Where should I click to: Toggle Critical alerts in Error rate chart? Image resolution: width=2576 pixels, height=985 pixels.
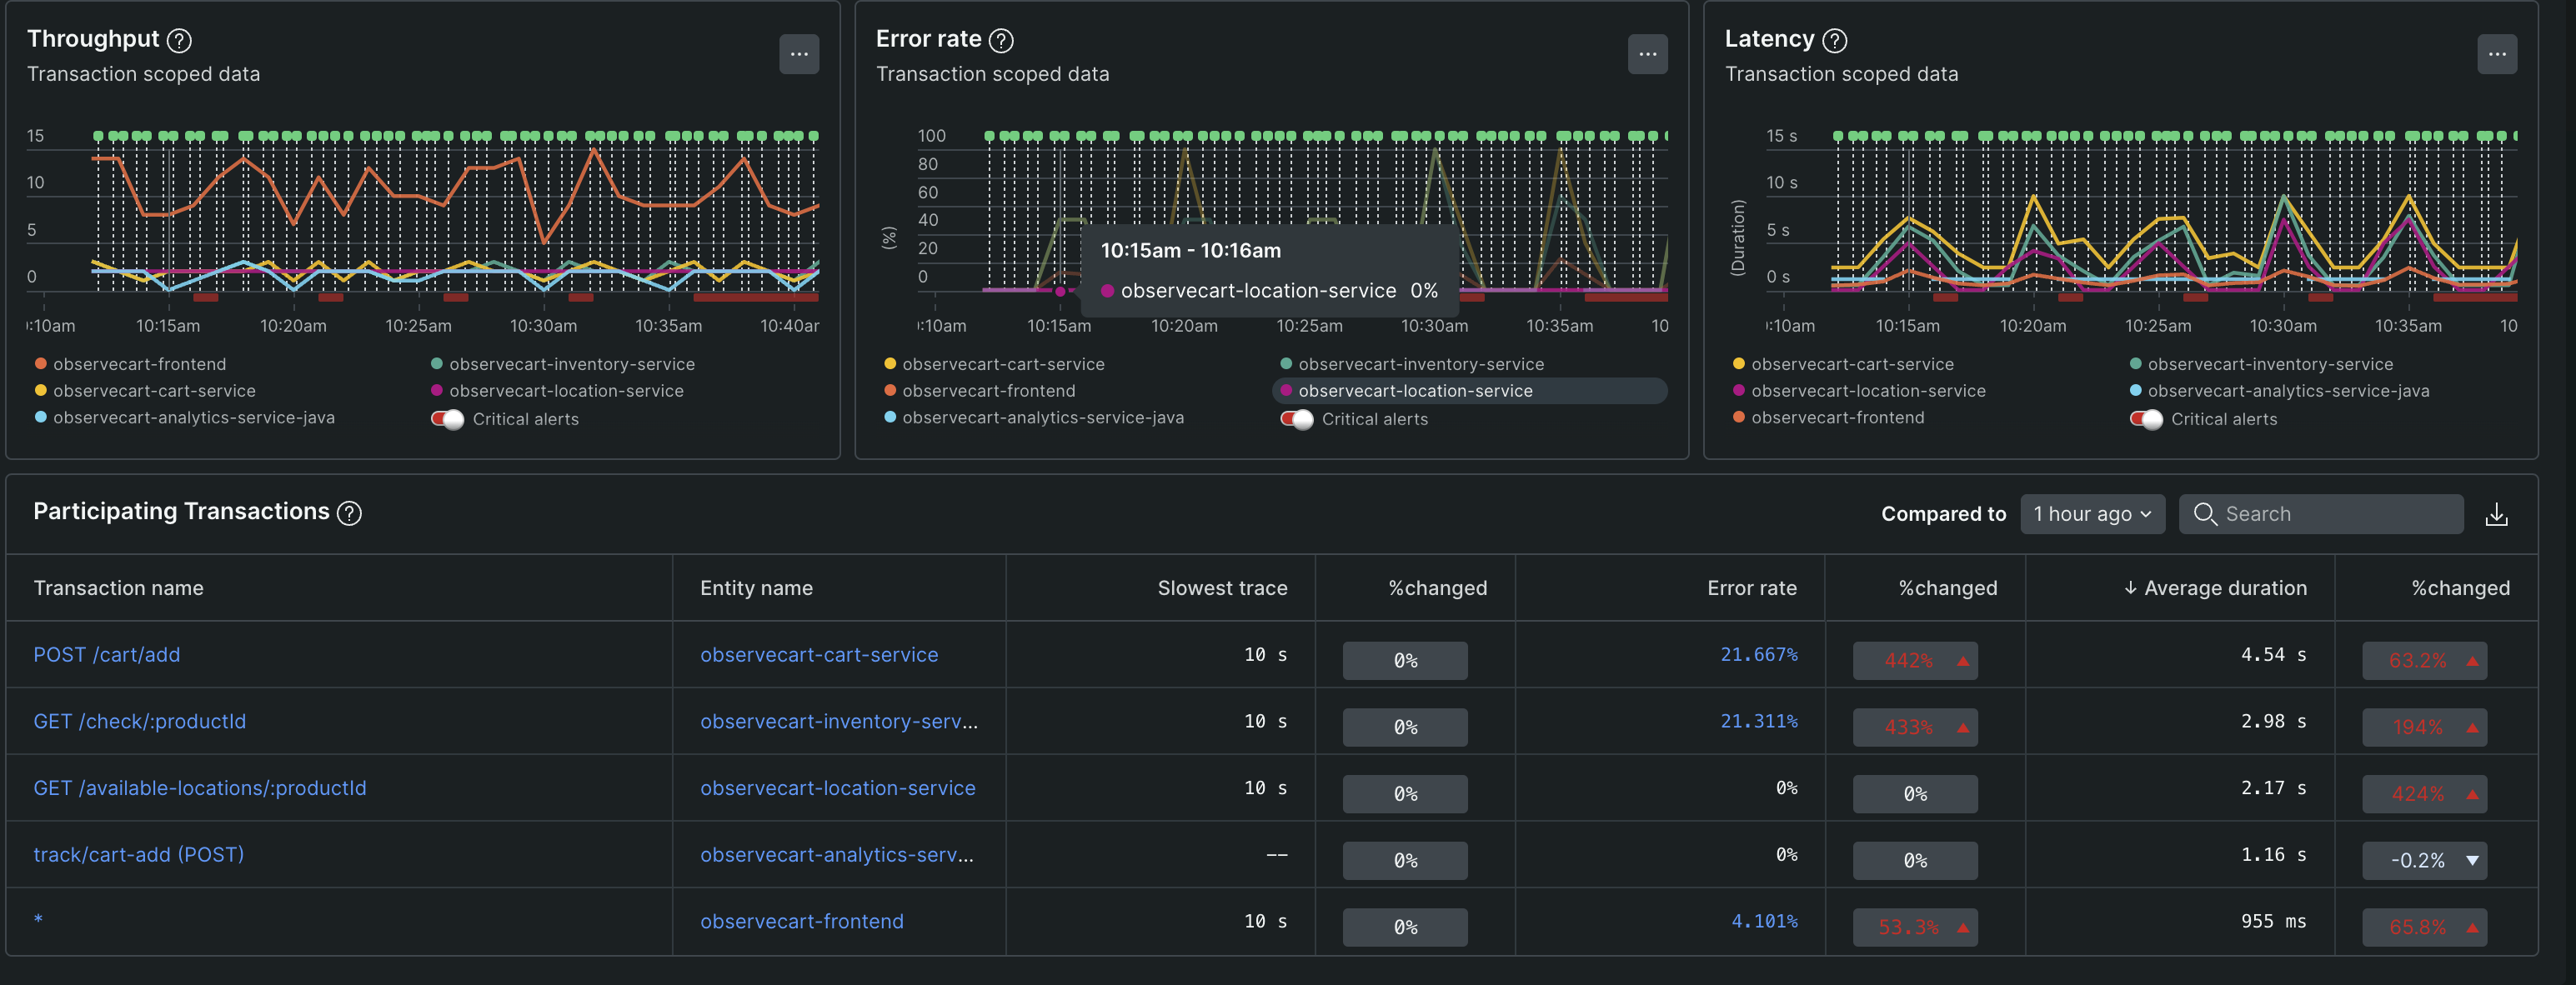pyautogui.click(x=1296, y=419)
